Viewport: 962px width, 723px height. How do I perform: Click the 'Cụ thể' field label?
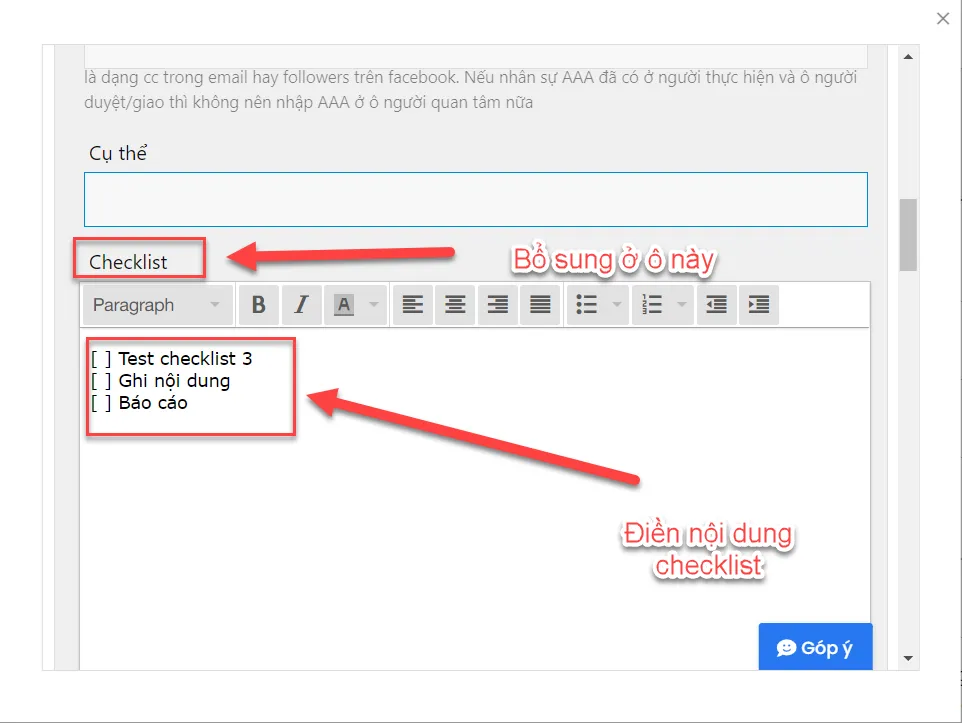(118, 153)
